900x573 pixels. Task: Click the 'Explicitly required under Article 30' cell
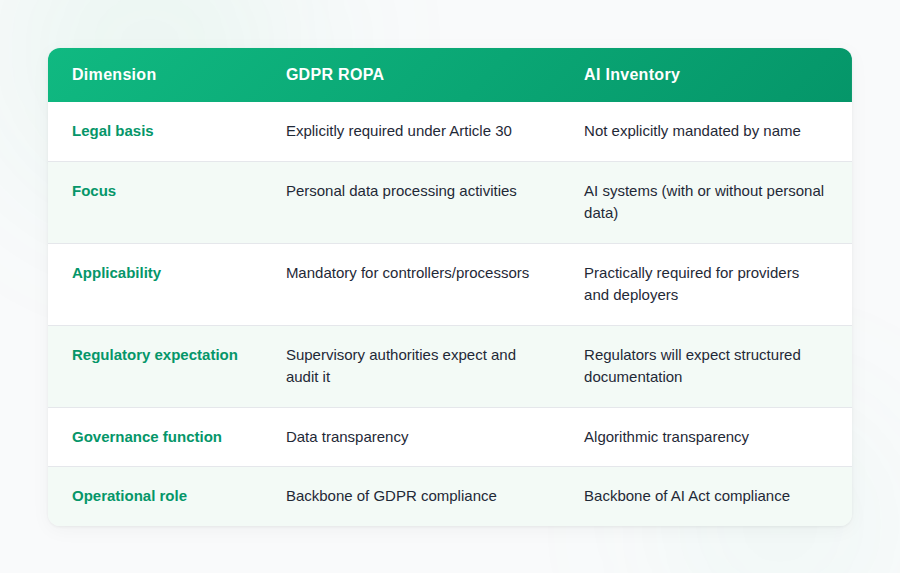[398, 131]
